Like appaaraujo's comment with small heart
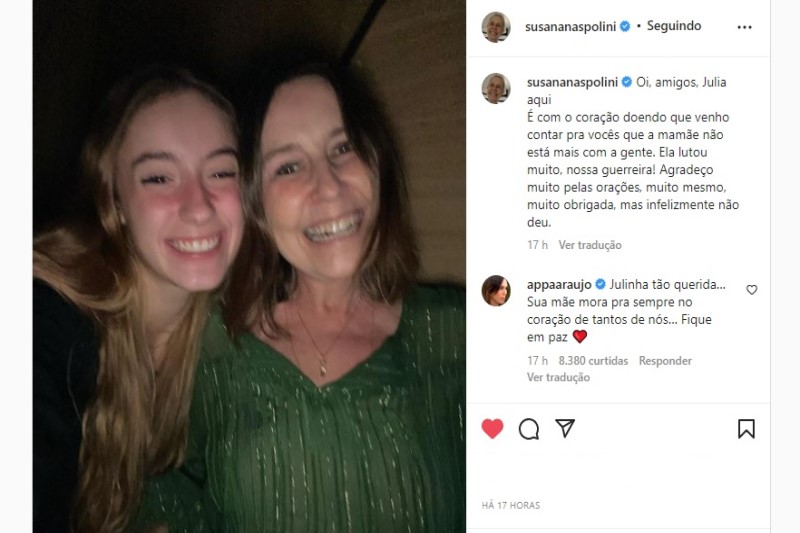The height and width of the screenshot is (533, 800). click(x=752, y=290)
